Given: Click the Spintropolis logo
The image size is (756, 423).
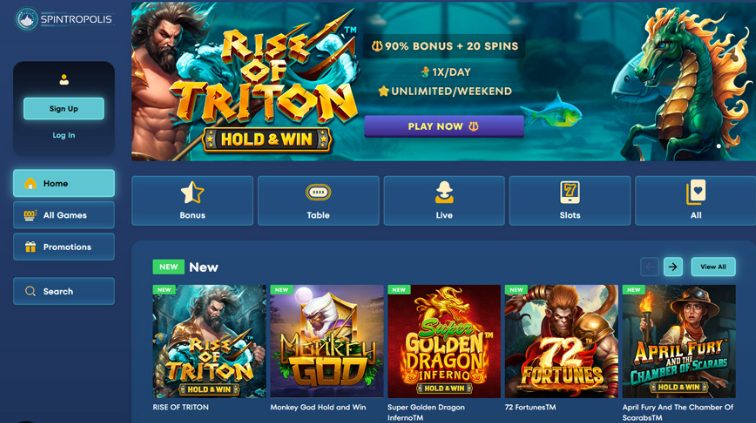Looking at the screenshot, I should pyautogui.click(x=64, y=19).
